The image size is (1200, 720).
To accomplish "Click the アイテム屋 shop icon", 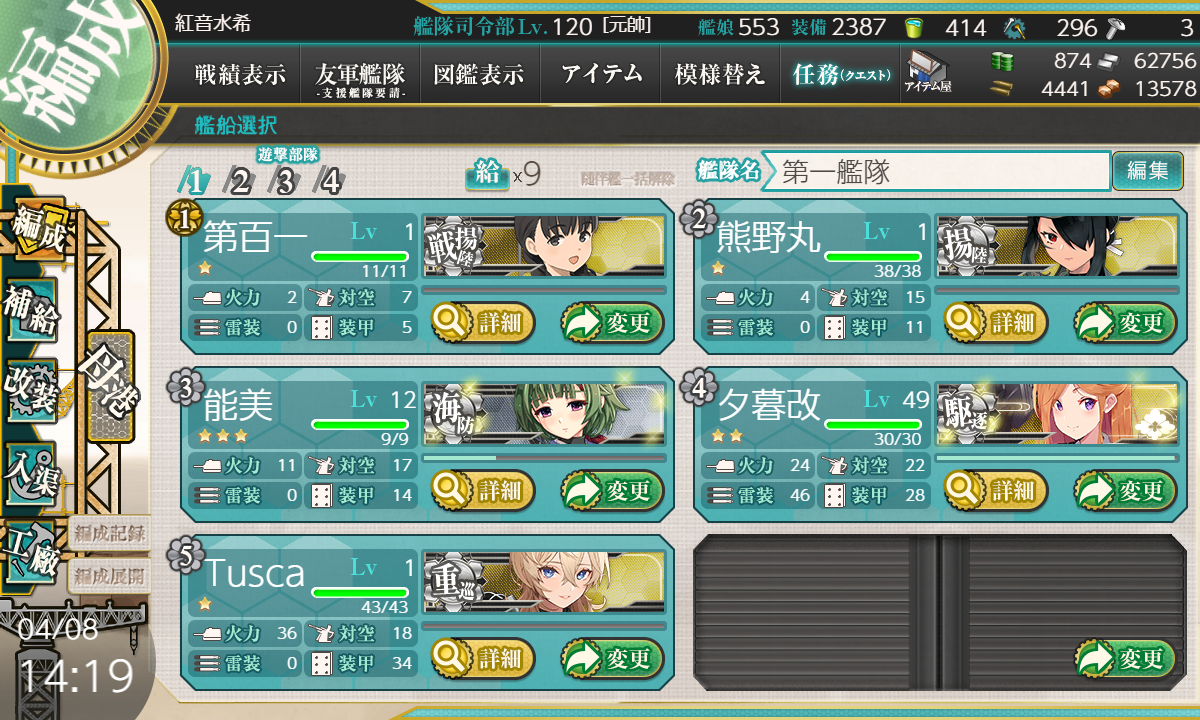I will pyautogui.click(x=927, y=73).
